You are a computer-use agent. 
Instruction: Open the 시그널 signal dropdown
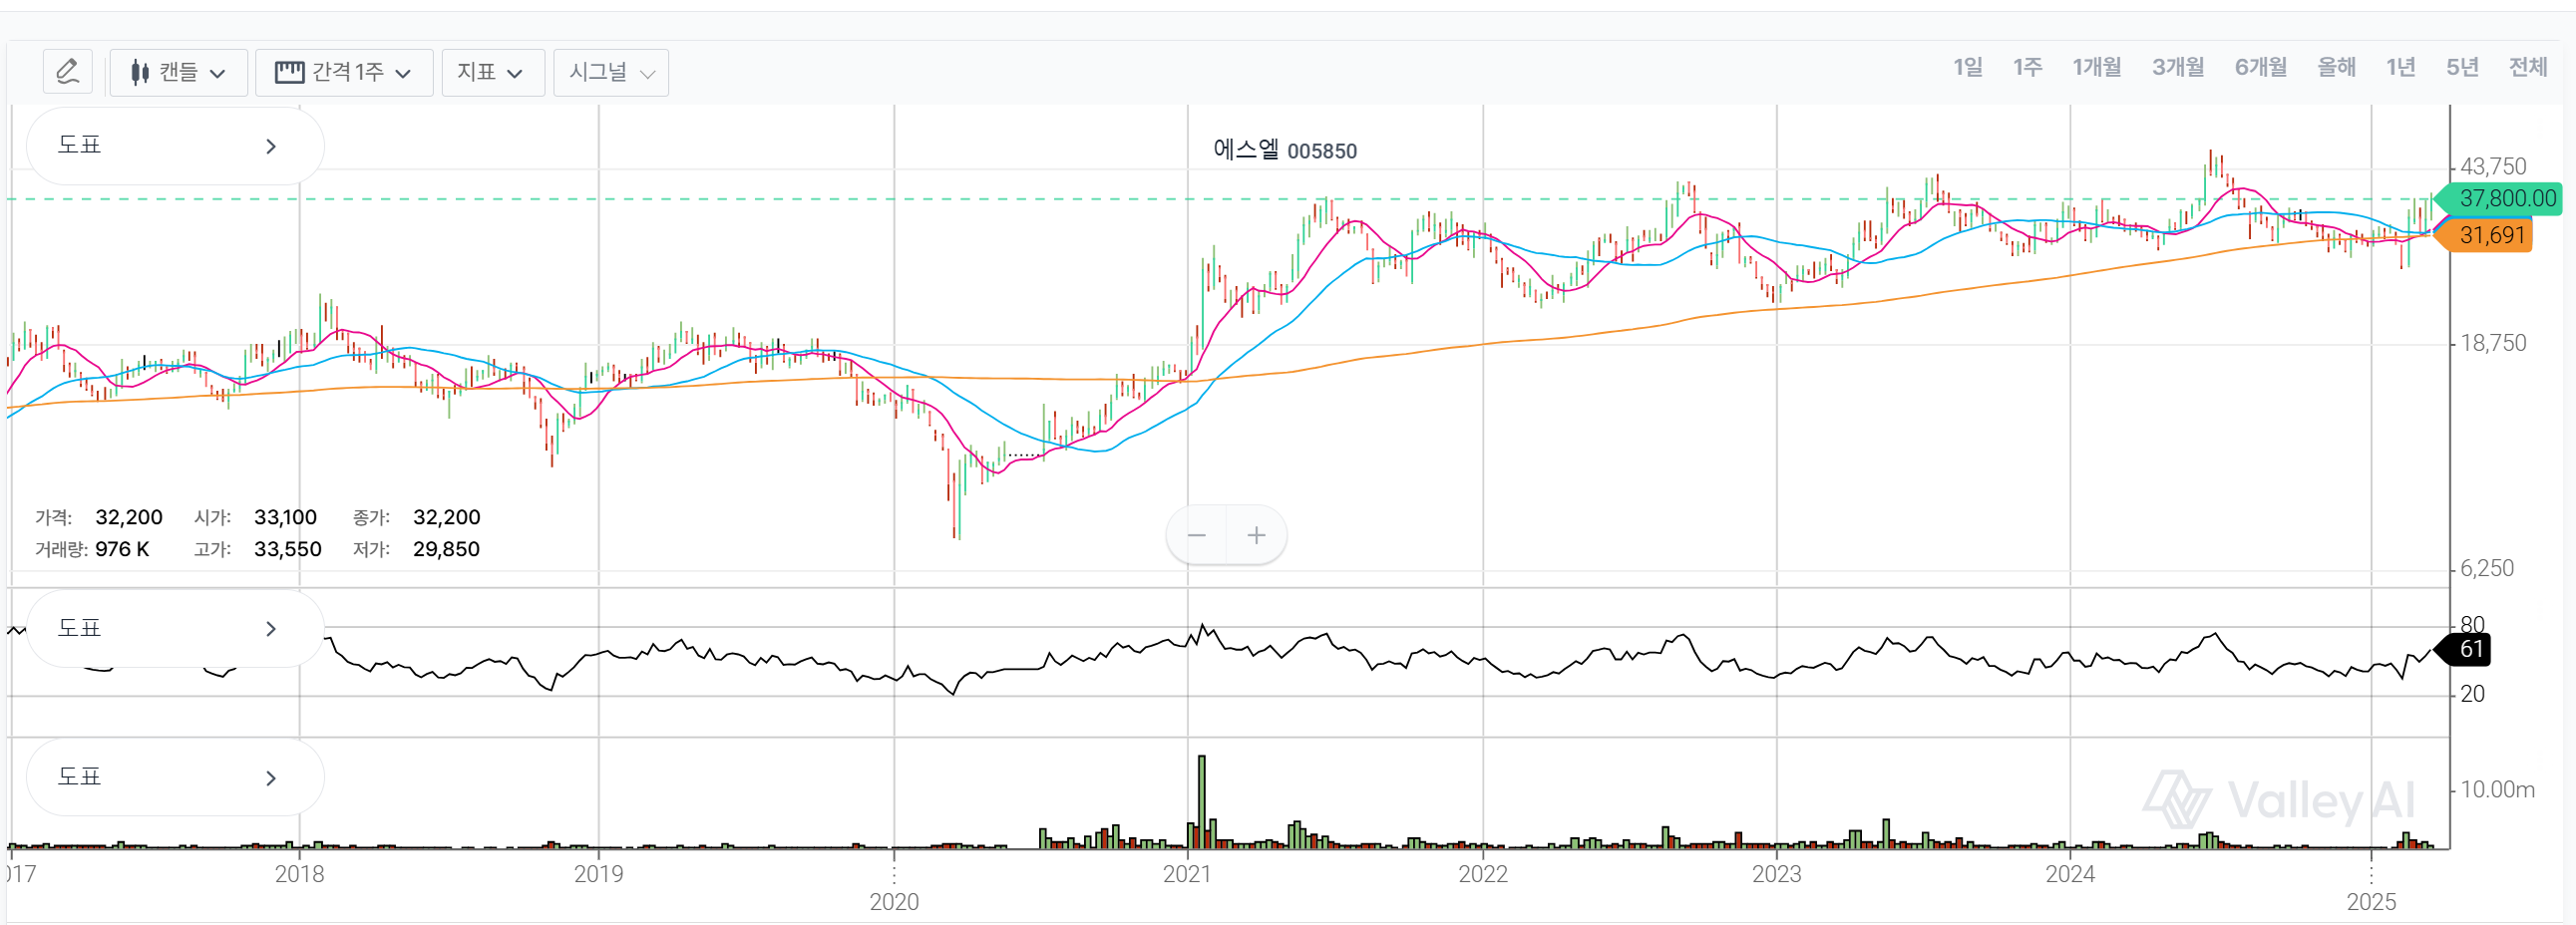click(610, 72)
